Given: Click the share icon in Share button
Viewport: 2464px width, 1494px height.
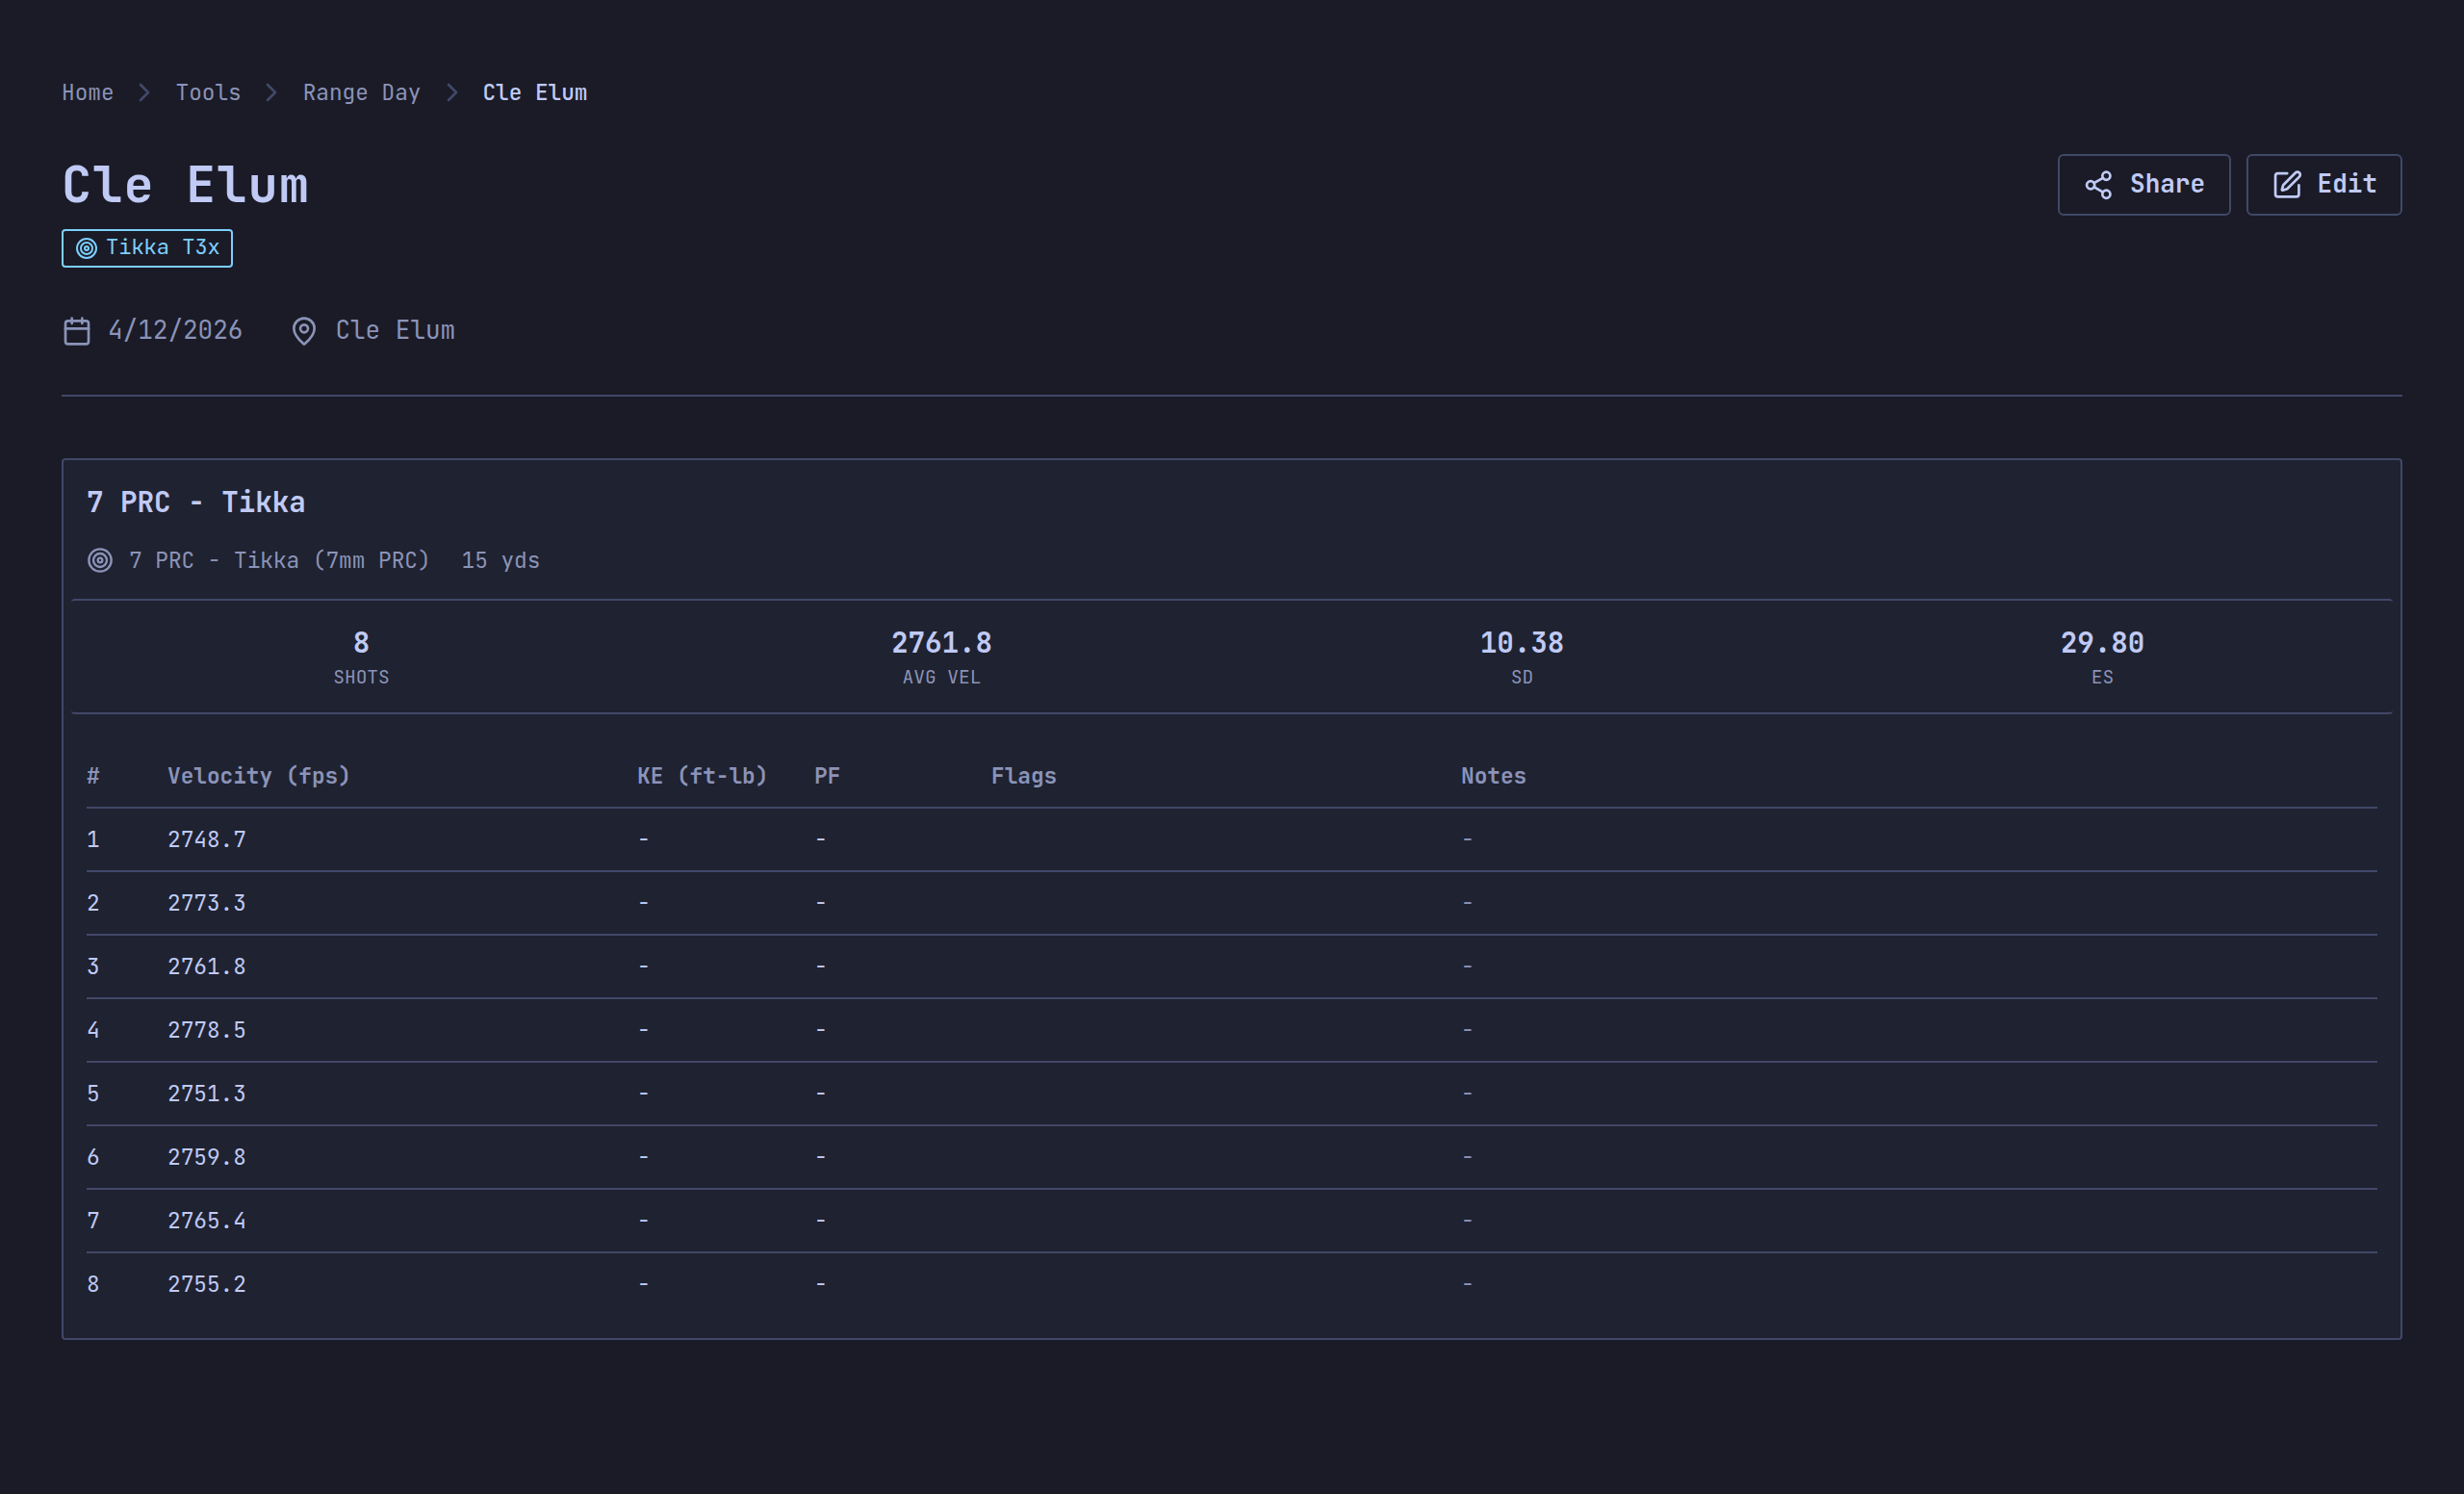Looking at the screenshot, I should click(2098, 185).
